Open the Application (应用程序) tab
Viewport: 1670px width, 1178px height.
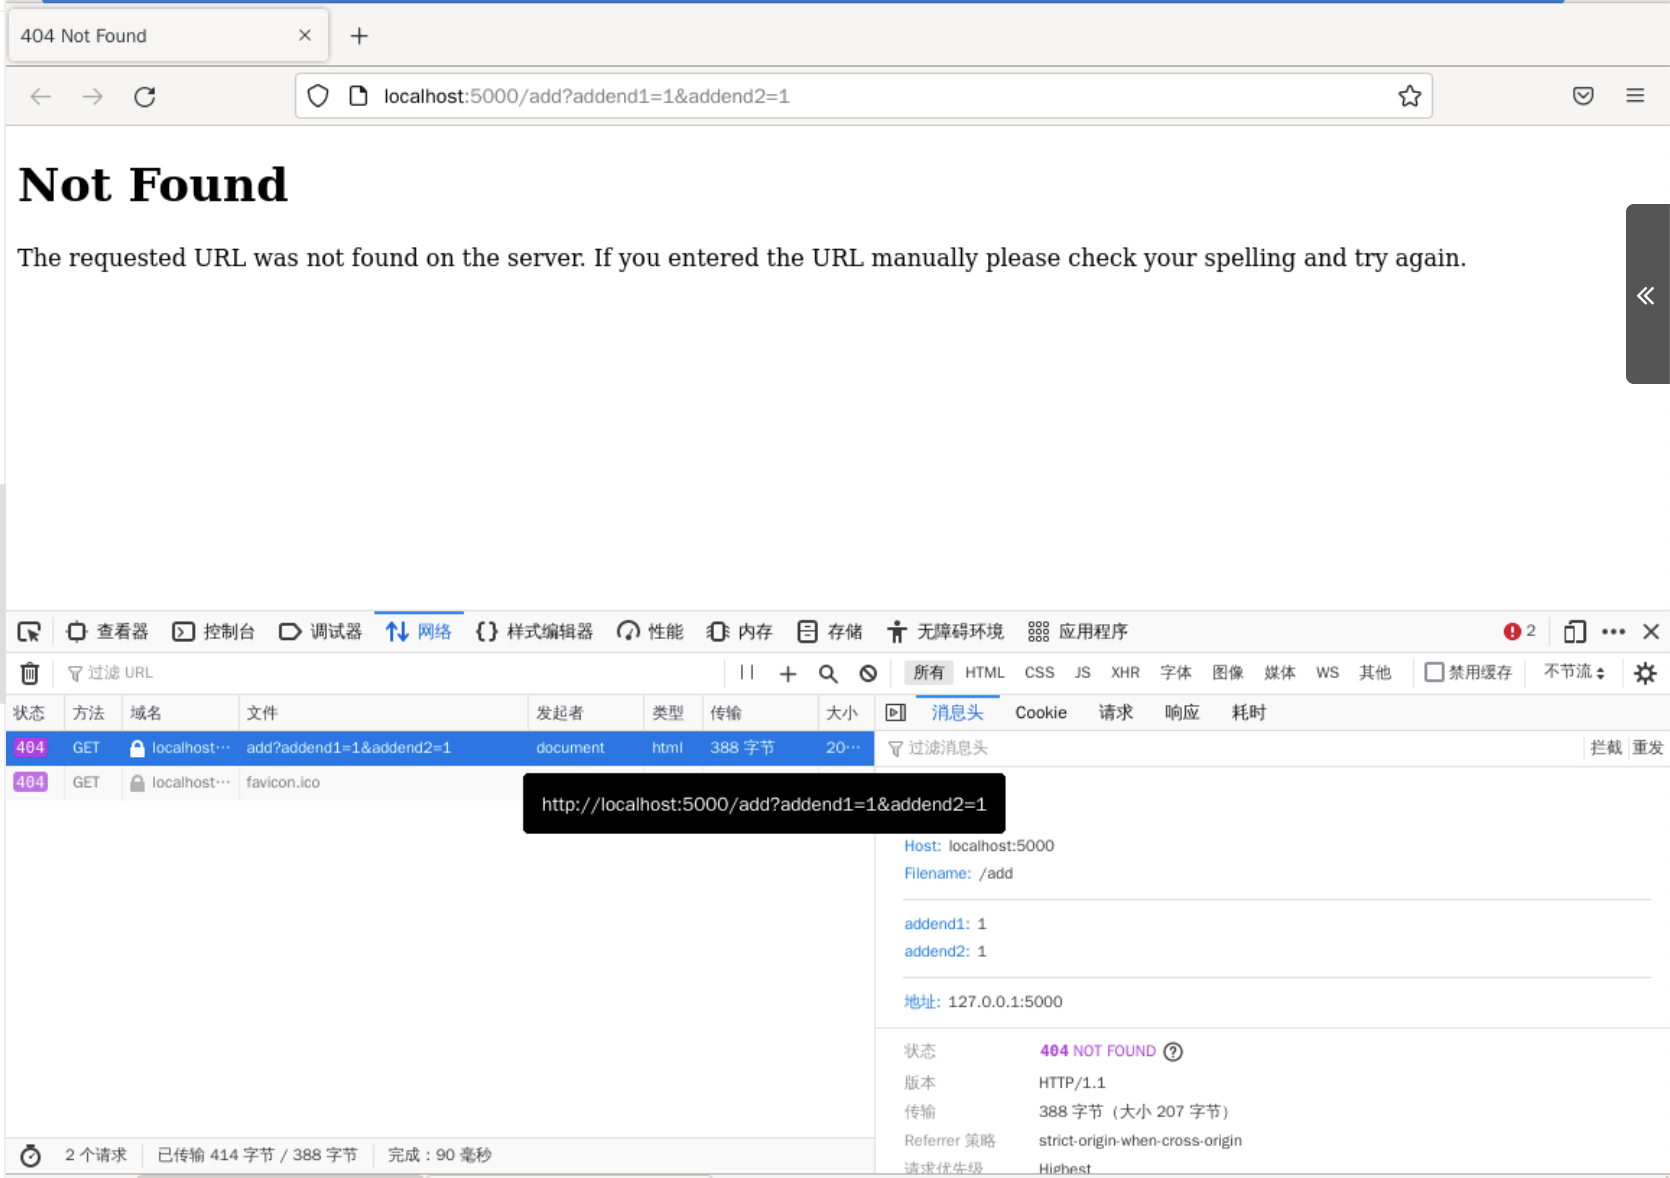[1078, 632]
